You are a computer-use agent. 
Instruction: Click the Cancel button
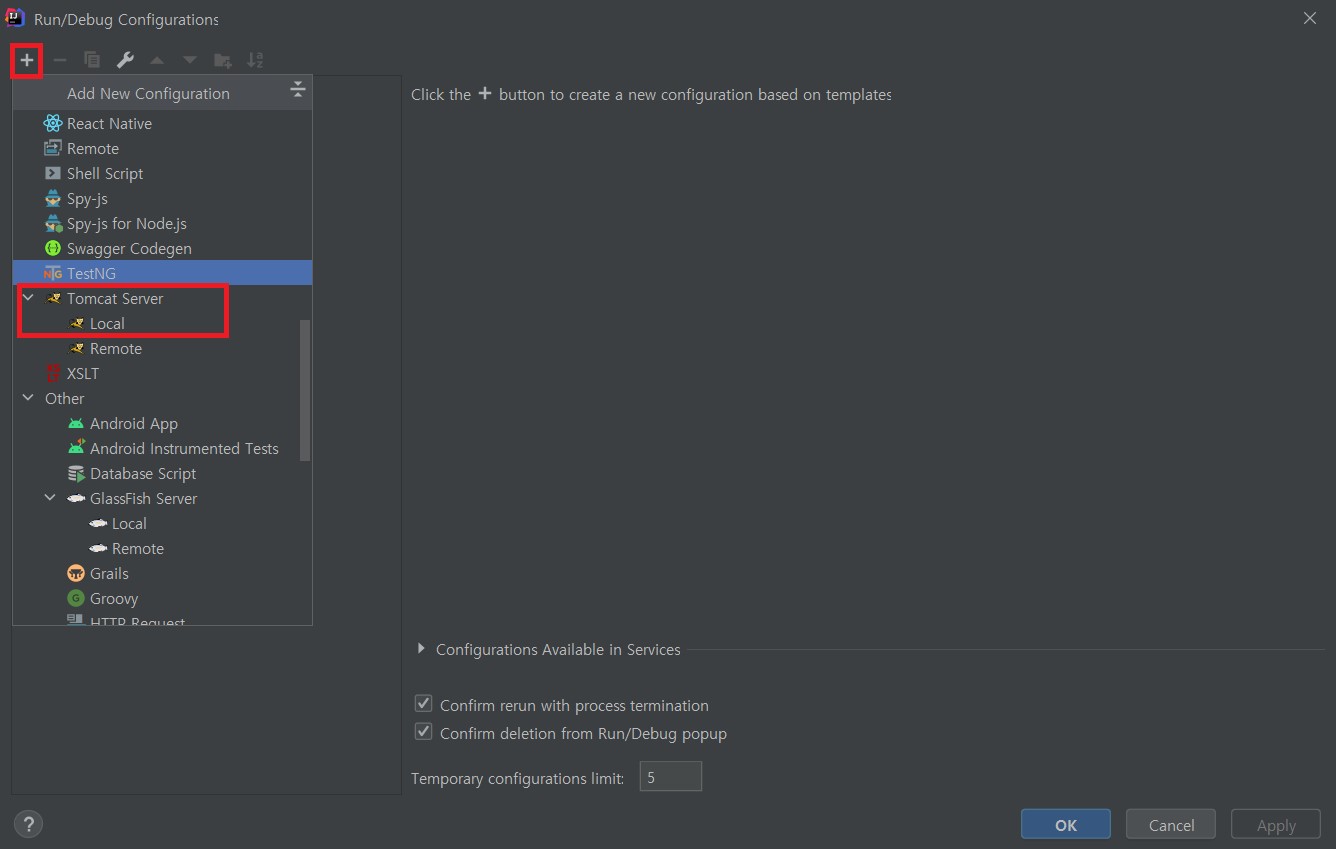coord(1171,824)
